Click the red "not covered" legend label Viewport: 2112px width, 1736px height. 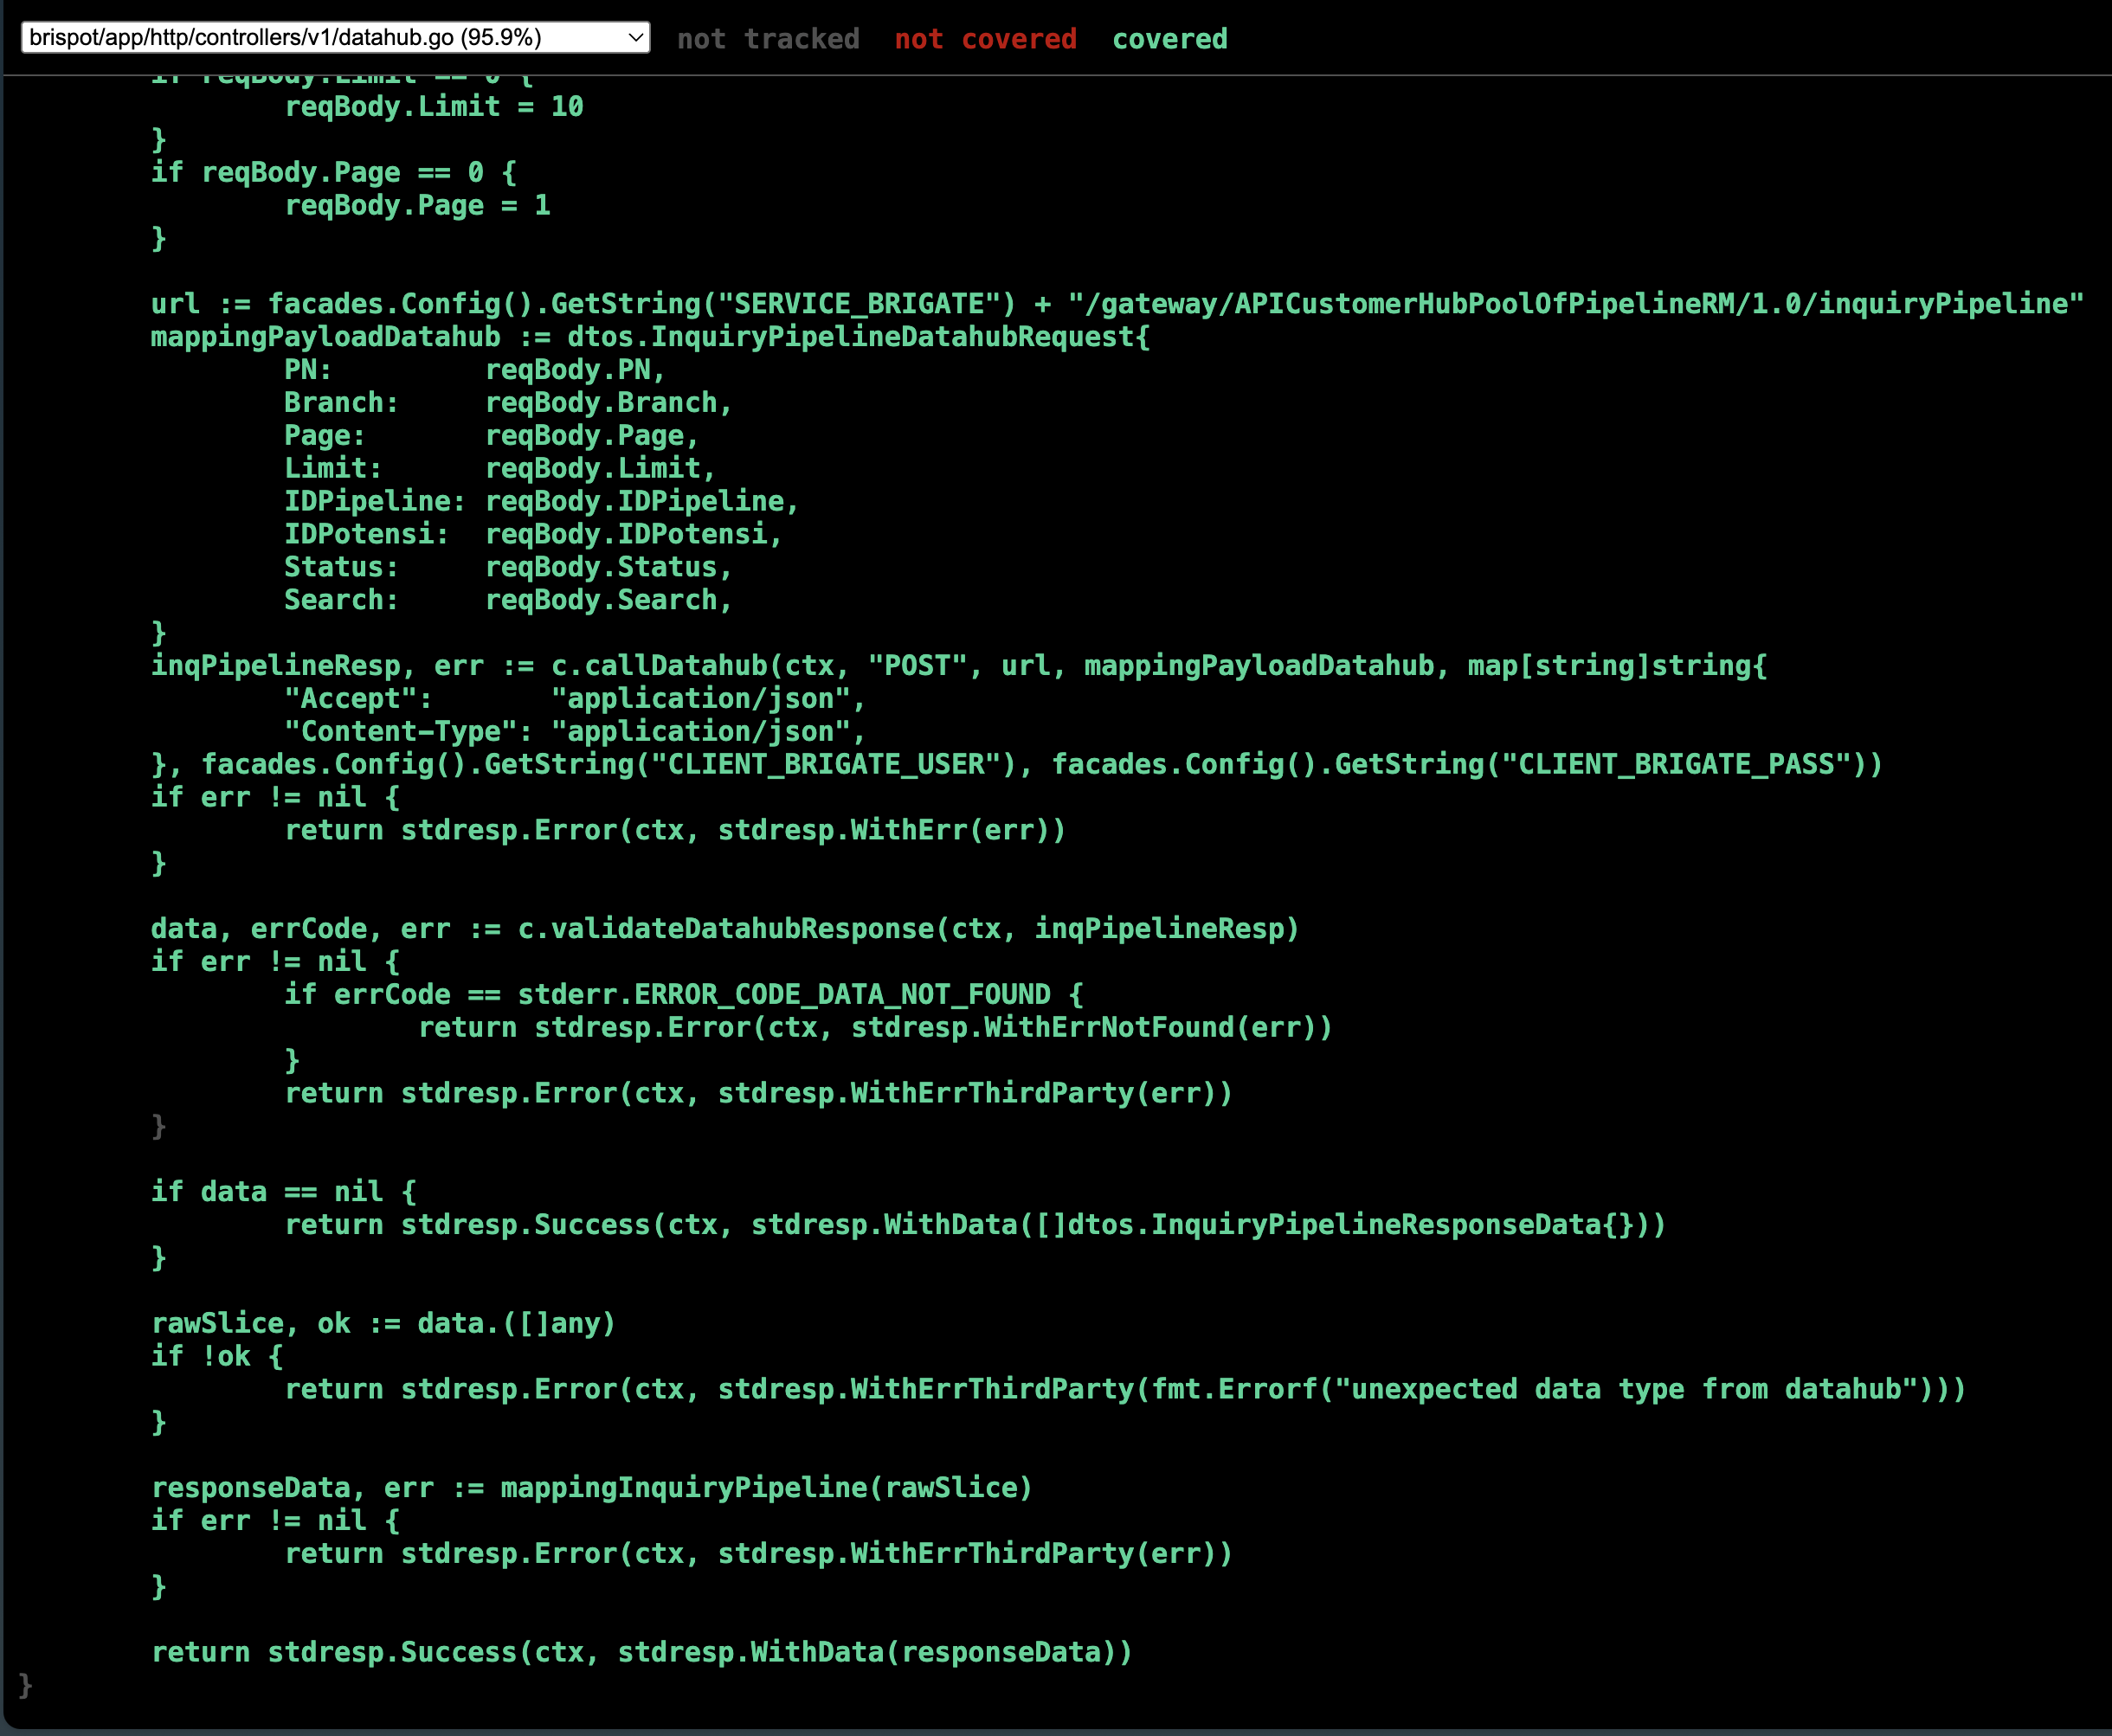click(x=986, y=39)
